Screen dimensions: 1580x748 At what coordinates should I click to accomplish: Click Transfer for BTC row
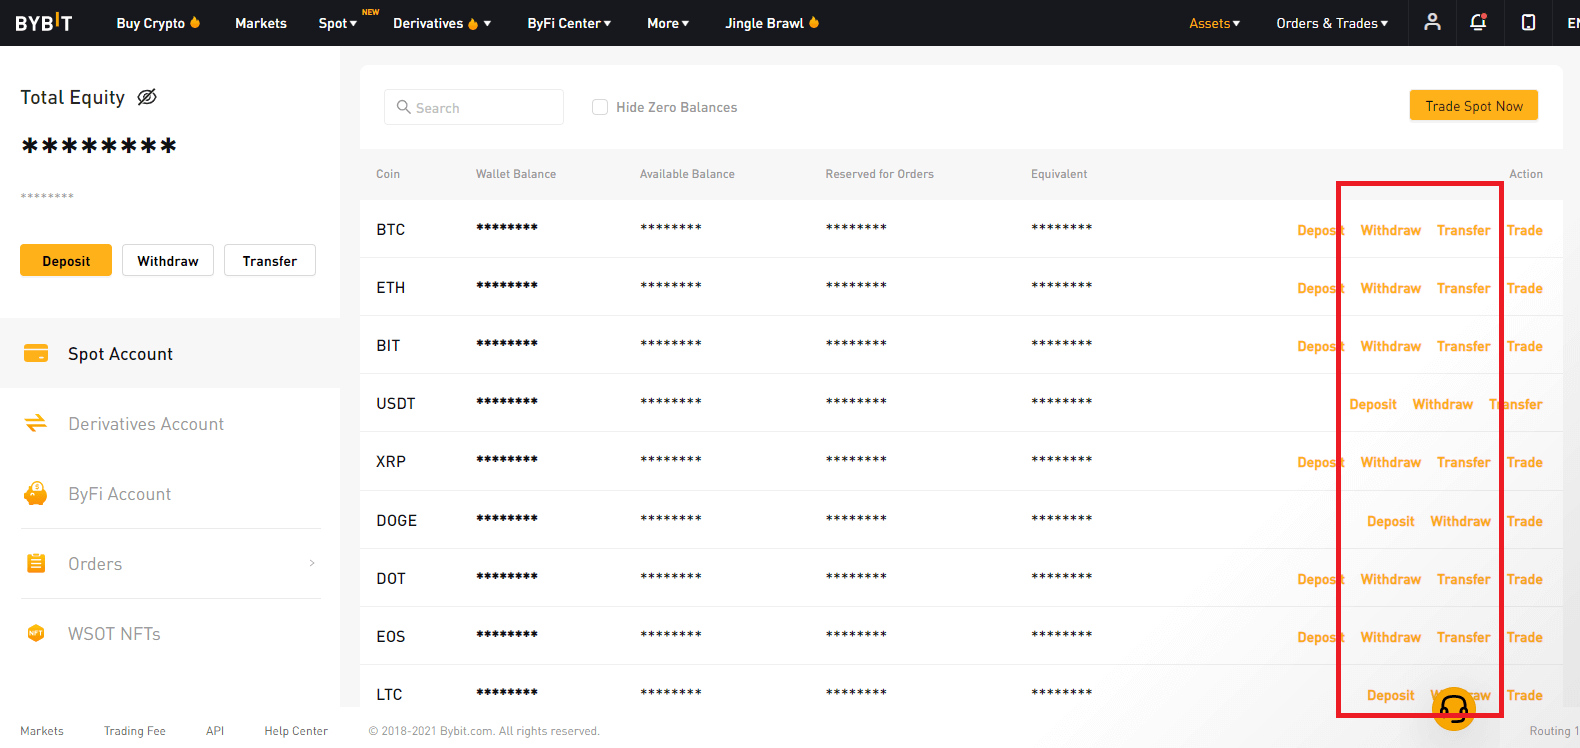click(1463, 230)
